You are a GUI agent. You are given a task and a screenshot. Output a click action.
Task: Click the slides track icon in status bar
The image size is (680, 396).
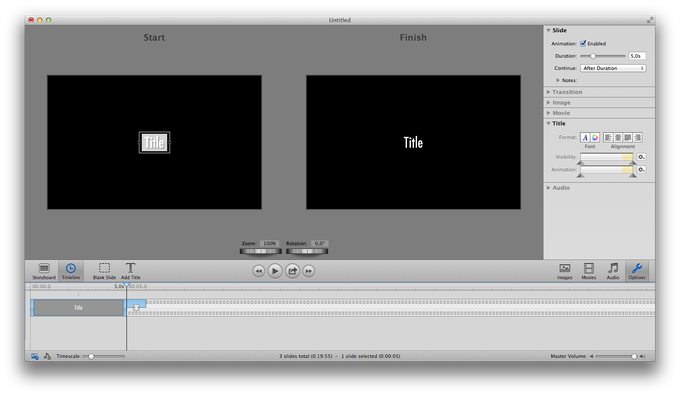pyautogui.click(x=35, y=356)
